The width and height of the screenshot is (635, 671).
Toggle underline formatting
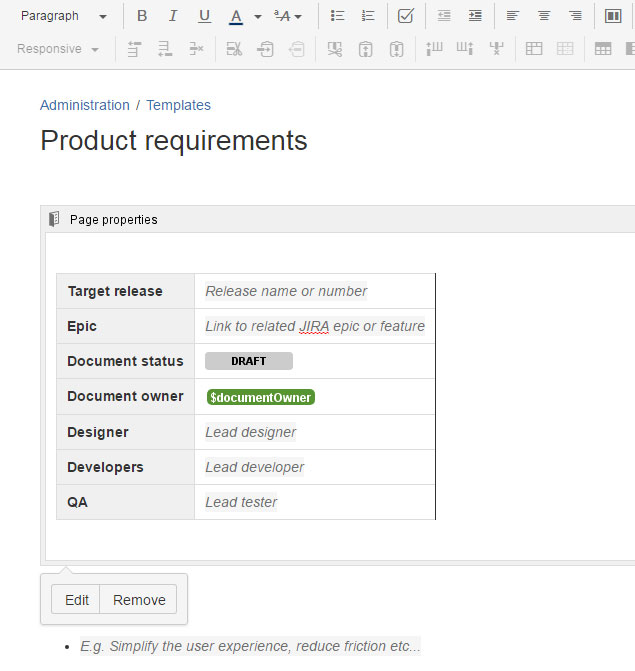[205, 16]
